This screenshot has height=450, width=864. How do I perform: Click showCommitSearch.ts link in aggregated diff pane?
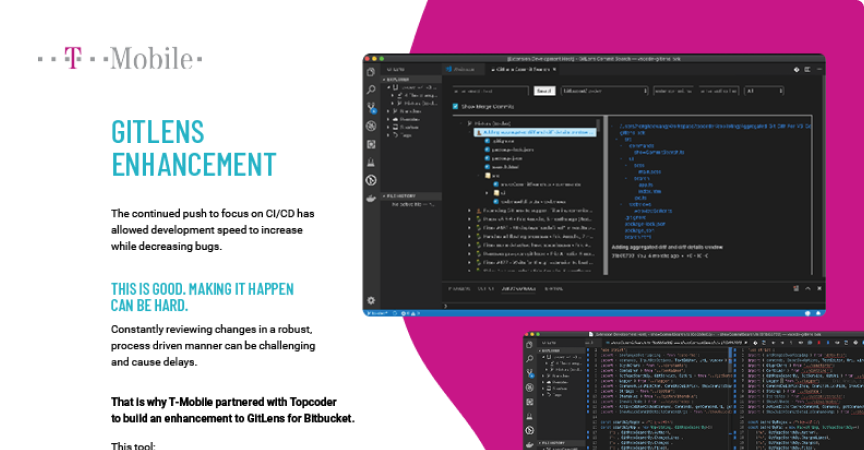pos(658,152)
